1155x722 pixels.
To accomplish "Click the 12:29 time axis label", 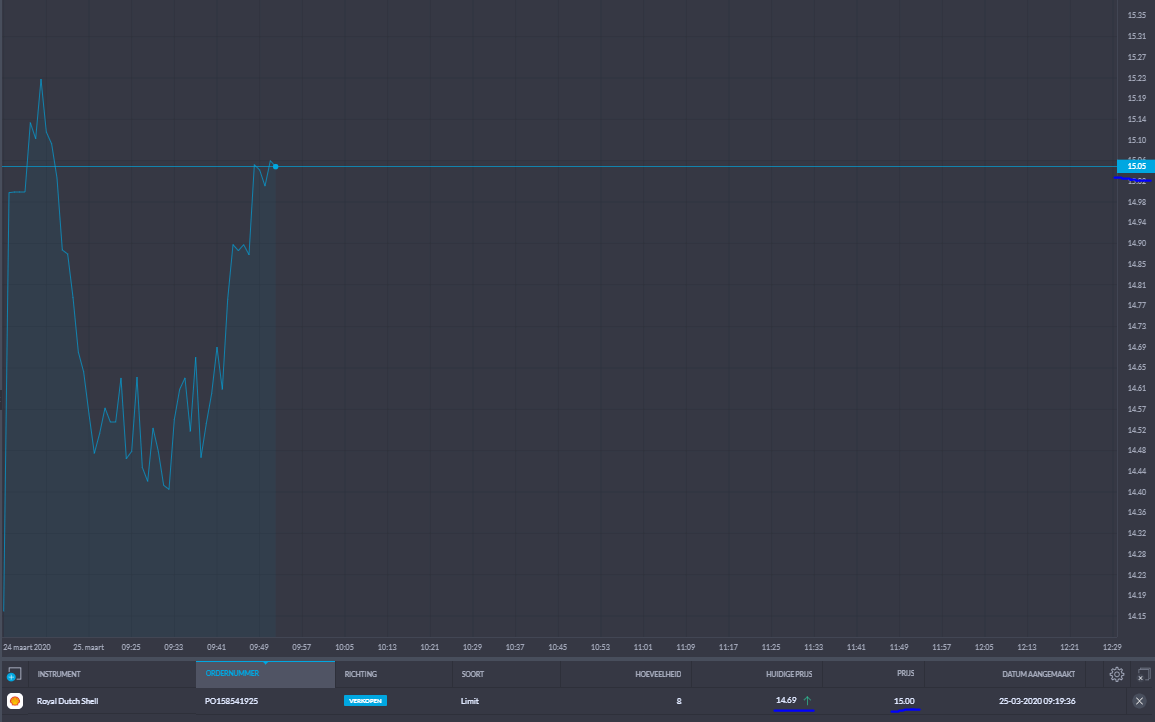I will pos(1112,647).
